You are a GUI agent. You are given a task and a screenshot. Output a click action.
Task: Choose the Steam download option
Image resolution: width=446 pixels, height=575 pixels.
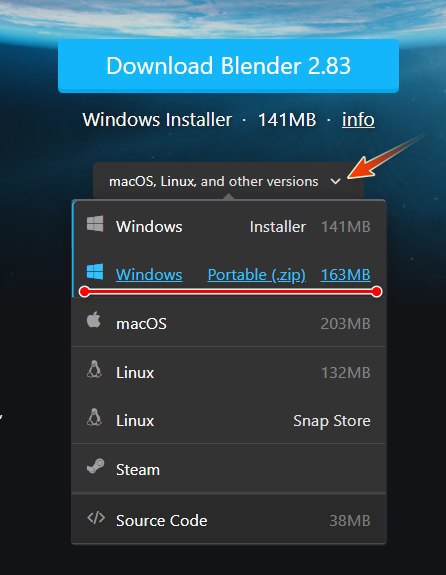click(229, 469)
